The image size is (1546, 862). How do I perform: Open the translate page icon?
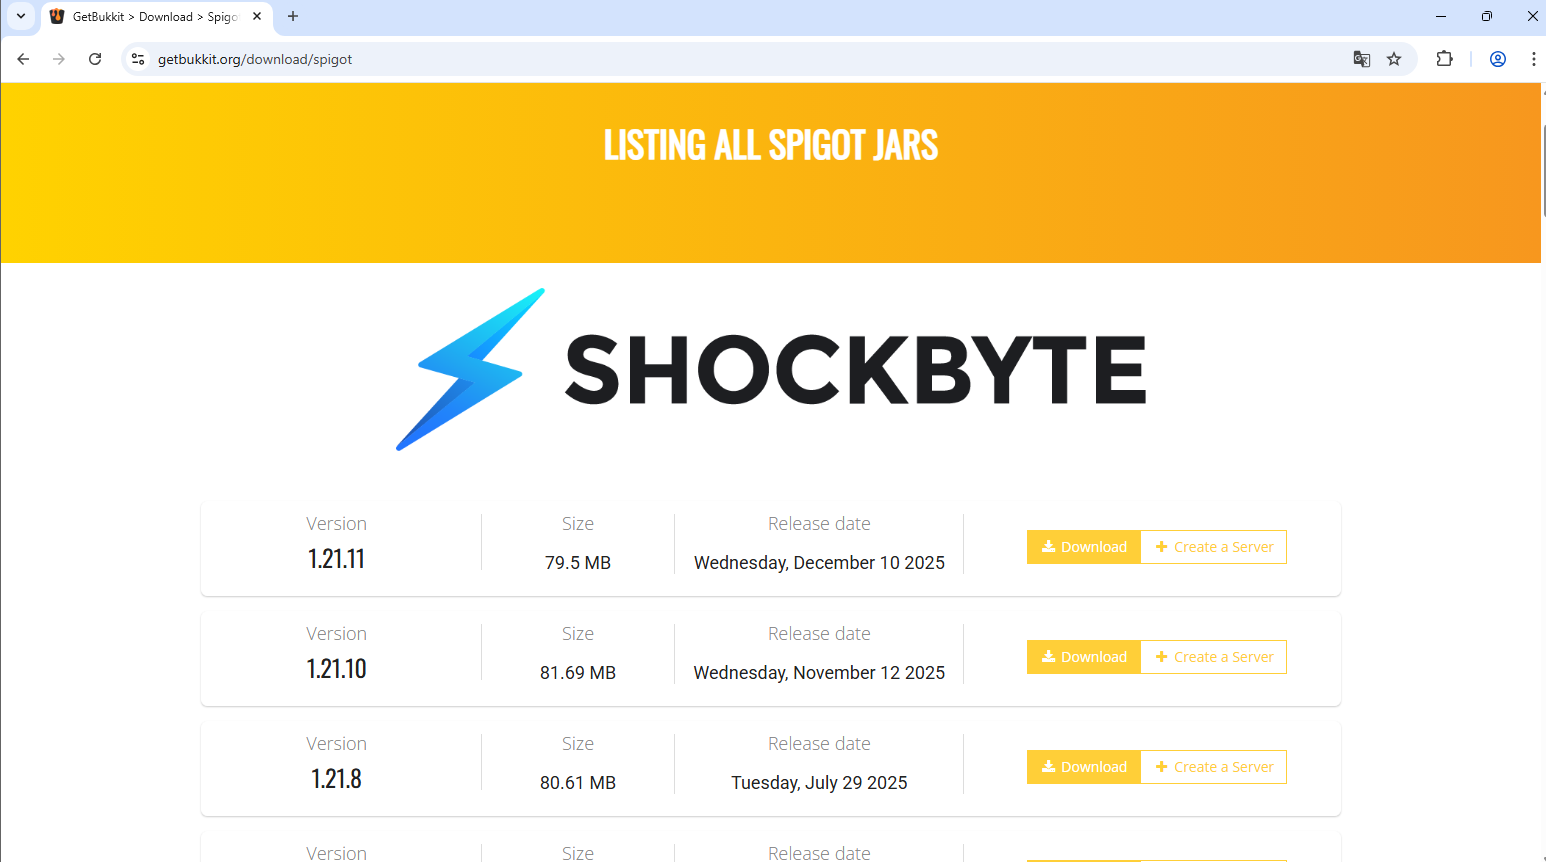pyautogui.click(x=1361, y=59)
